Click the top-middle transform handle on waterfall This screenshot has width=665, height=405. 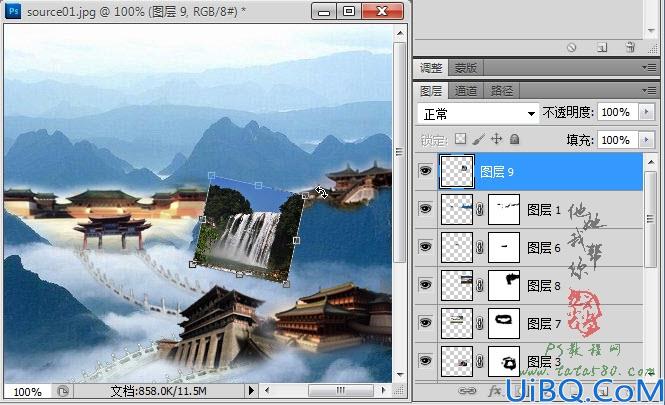point(258,185)
